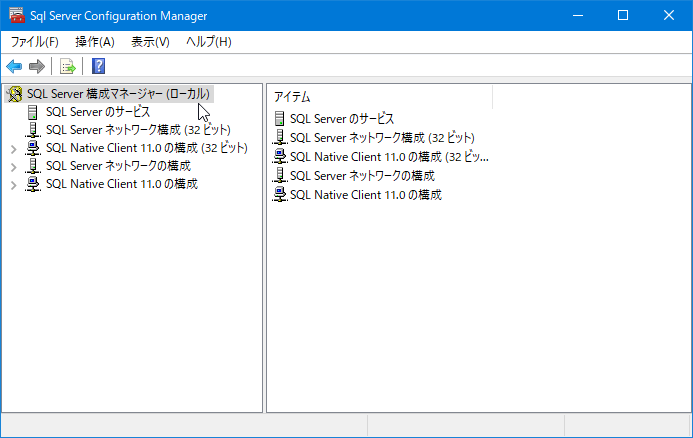
Task: Click the Export List toolbar icon
Action: pyautogui.click(x=67, y=67)
